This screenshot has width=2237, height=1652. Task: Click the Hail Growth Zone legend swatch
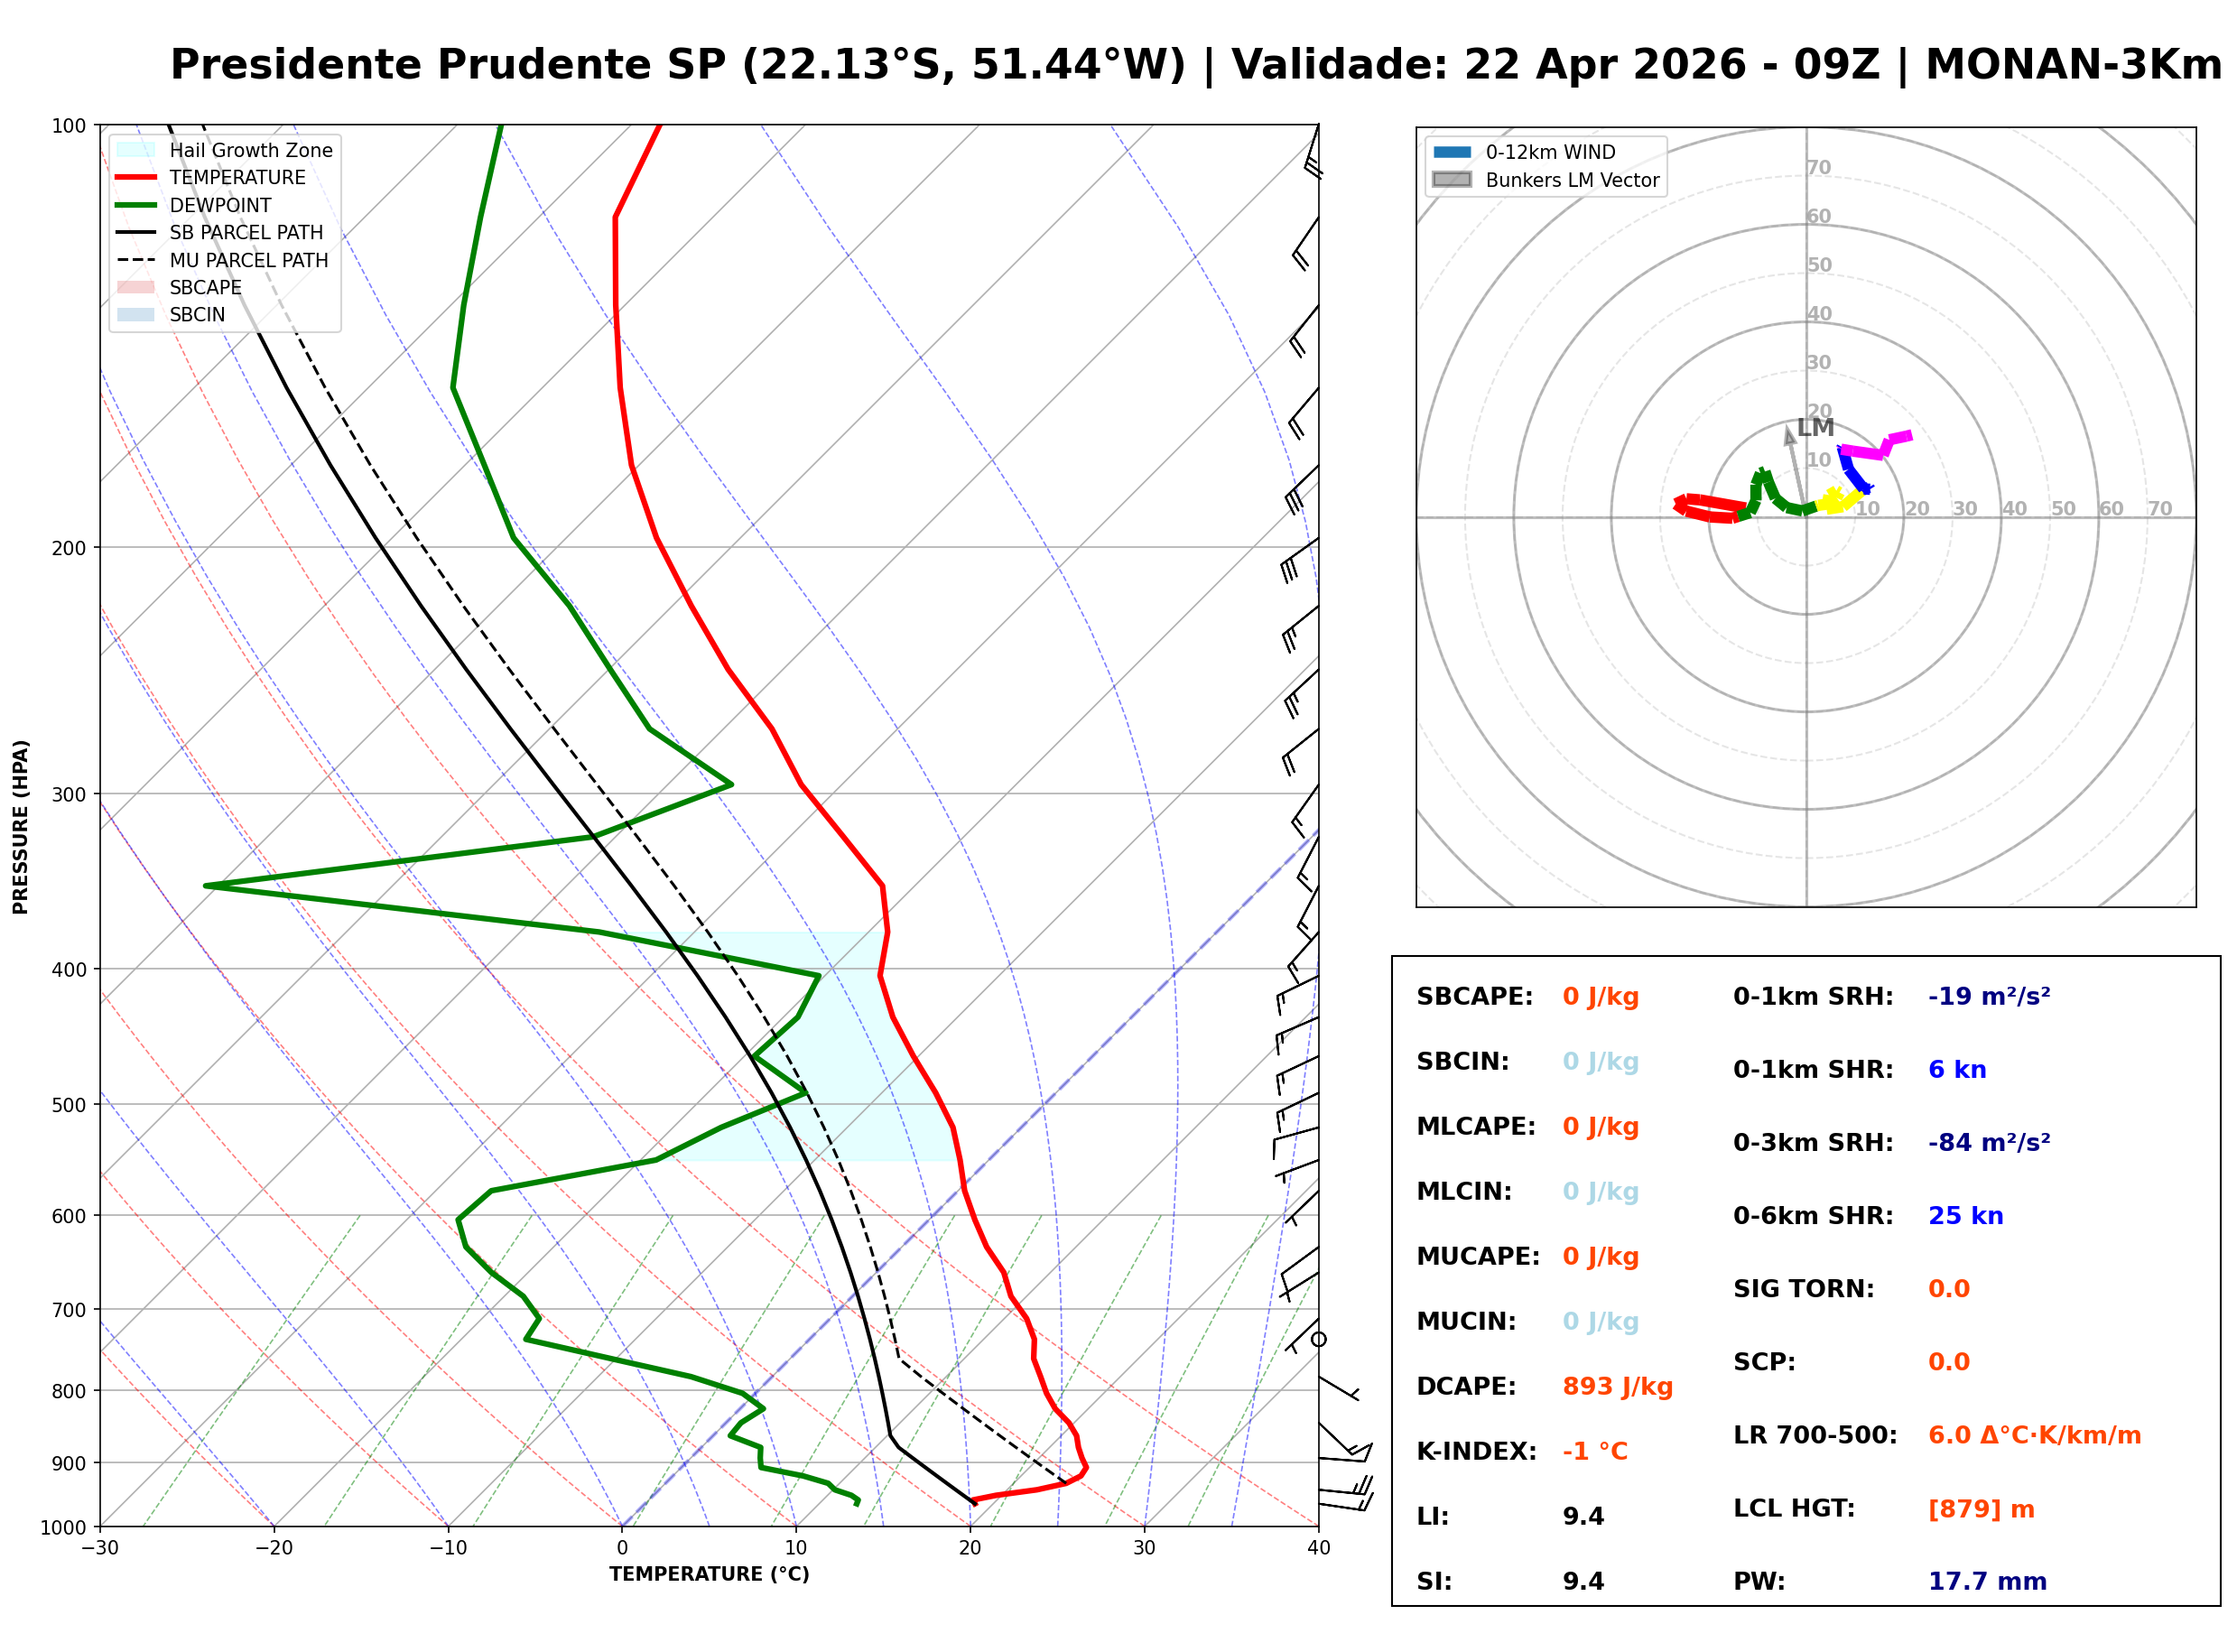(x=136, y=150)
